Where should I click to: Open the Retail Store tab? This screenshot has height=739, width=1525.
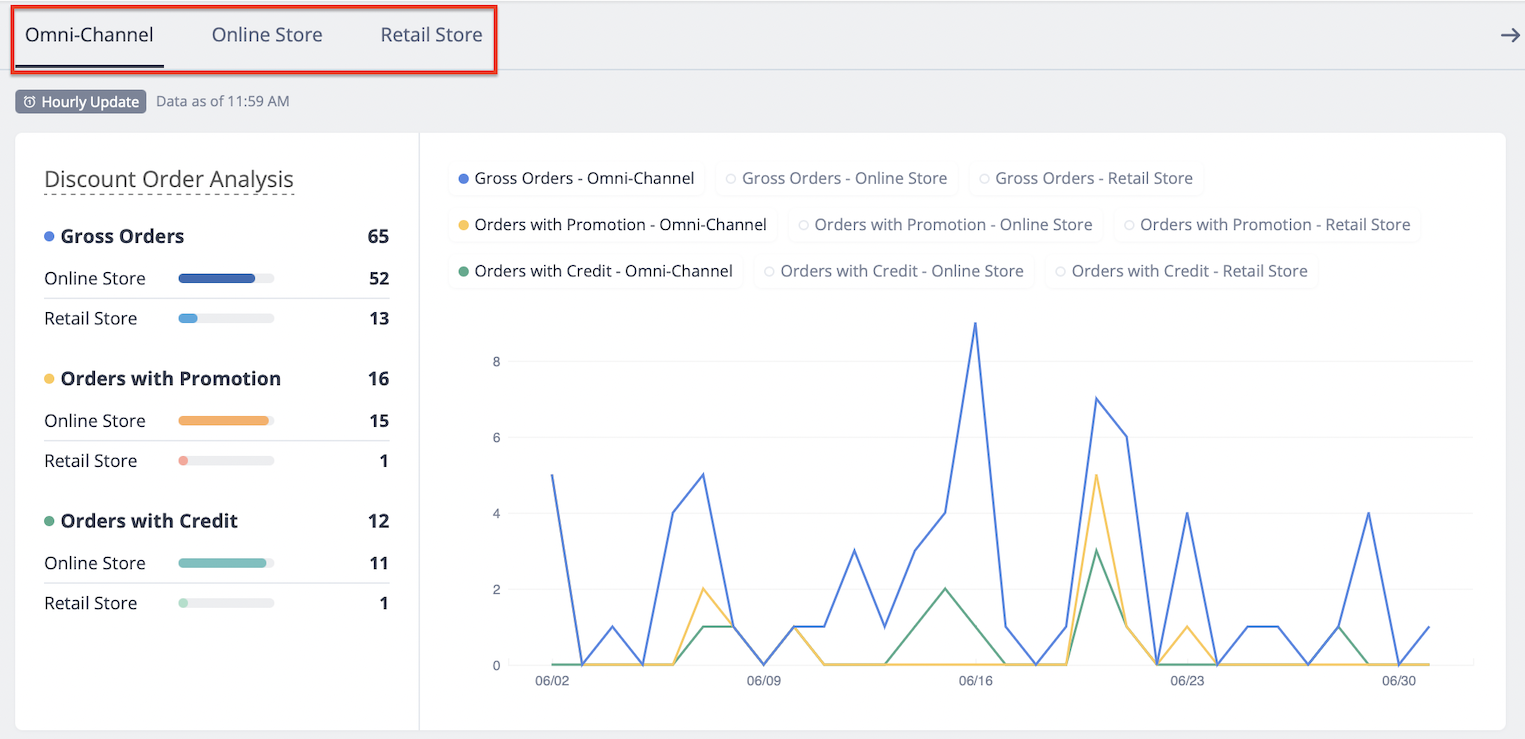(x=431, y=35)
